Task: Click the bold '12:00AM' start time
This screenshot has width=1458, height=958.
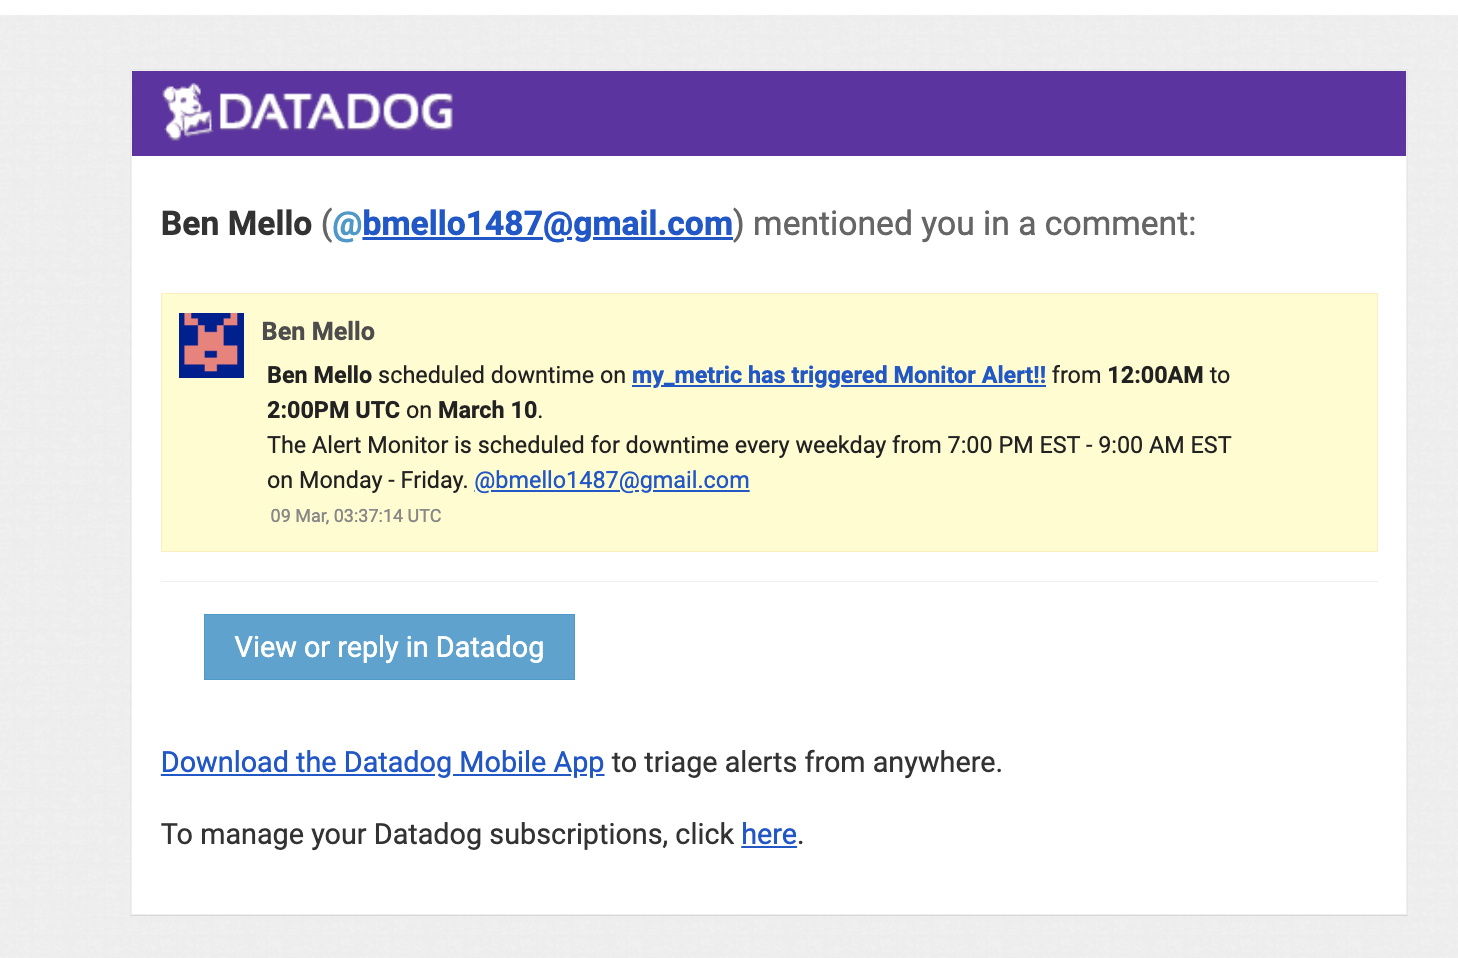Action: [x=1155, y=375]
